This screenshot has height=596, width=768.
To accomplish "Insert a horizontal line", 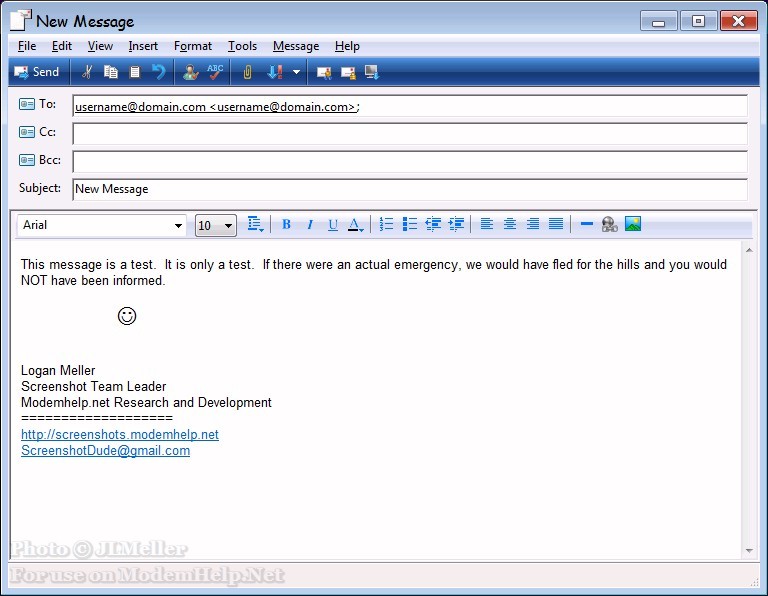I will 586,224.
